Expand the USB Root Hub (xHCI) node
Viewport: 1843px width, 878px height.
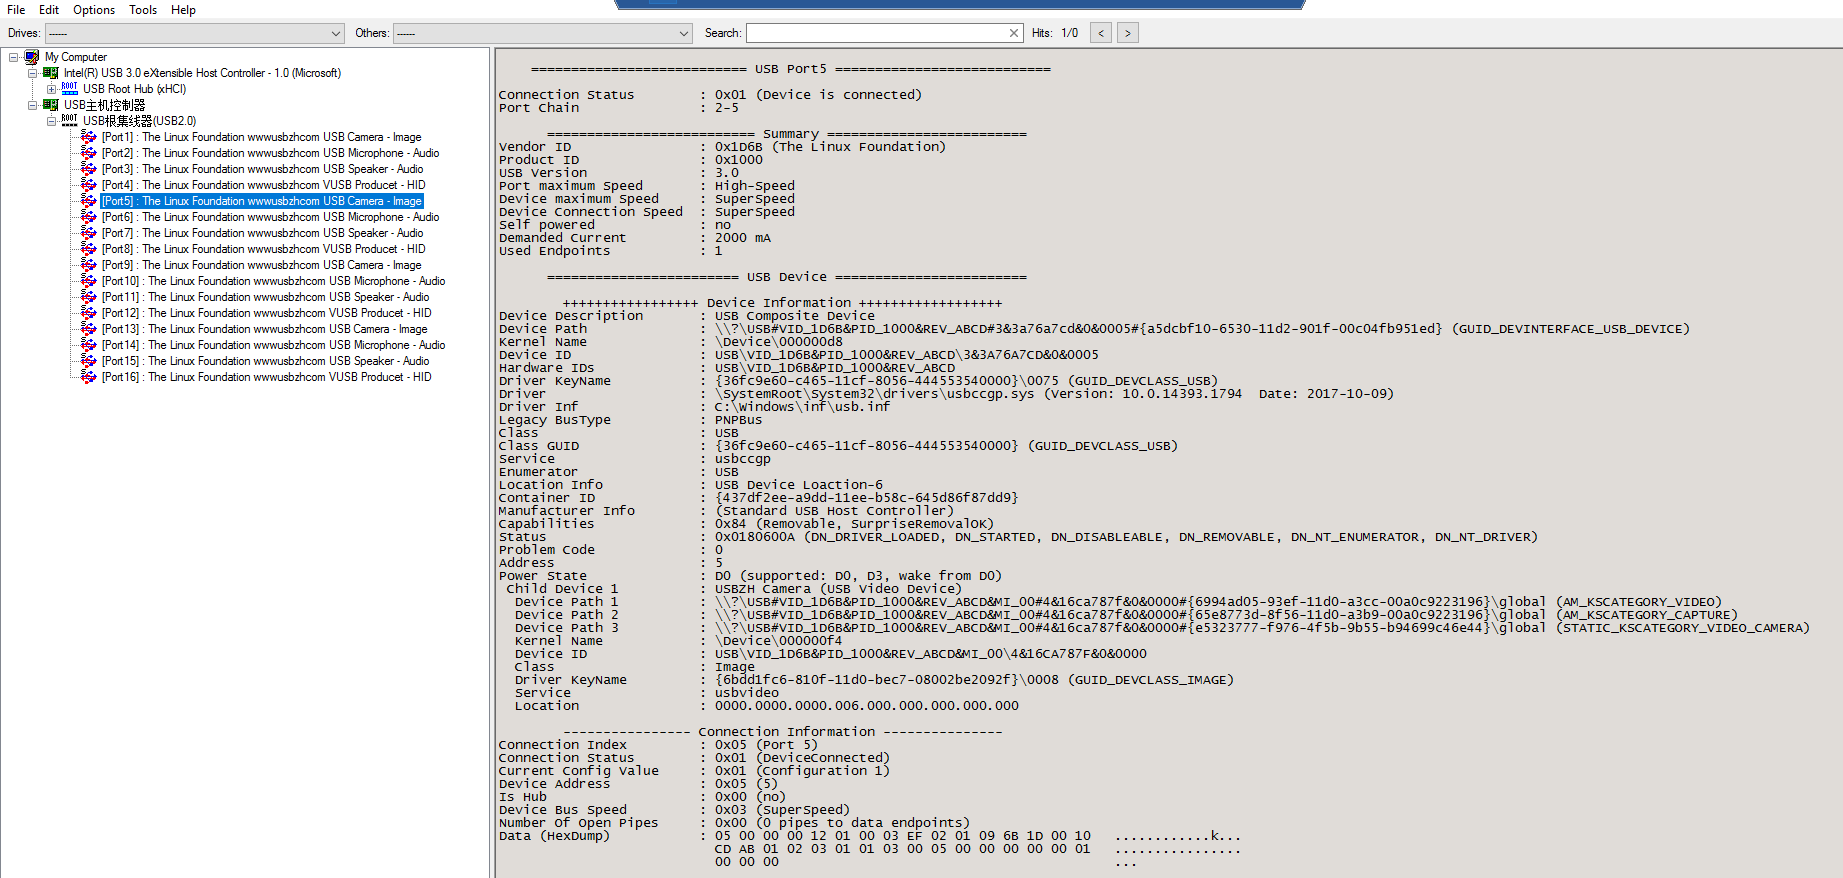pos(51,89)
